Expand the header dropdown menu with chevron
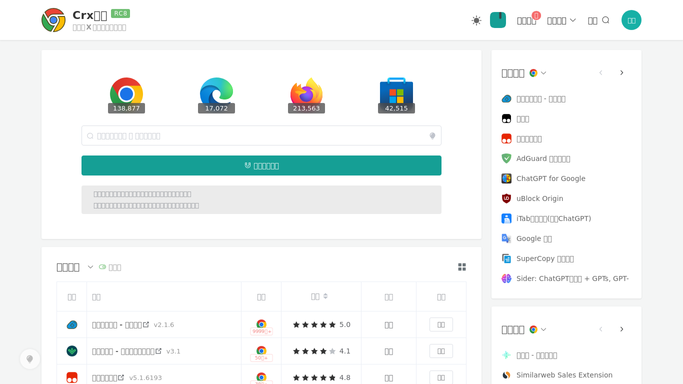The width and height of the screenshot is (683, 384). [x=561, y=20]
